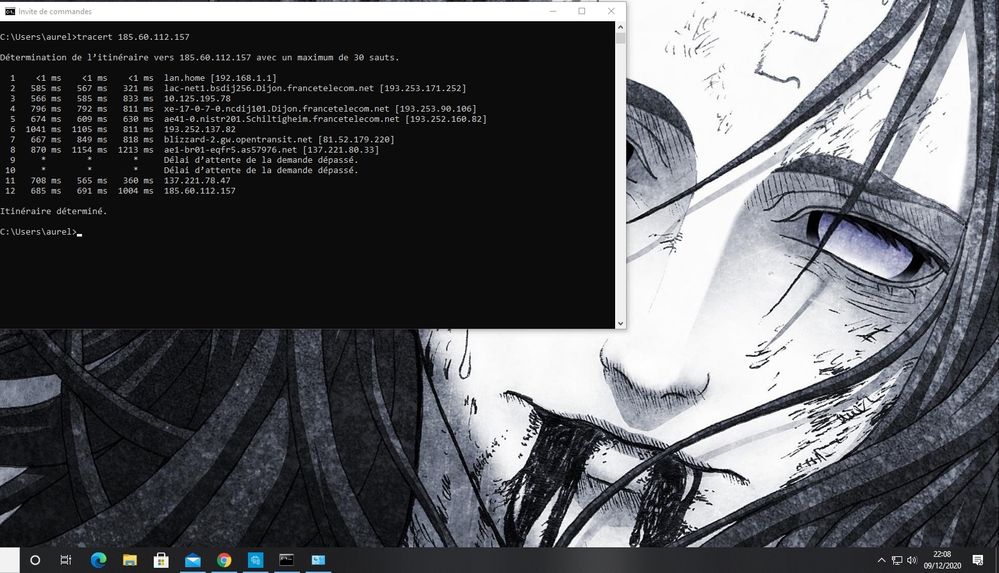The image size is (999, 573).
Task: Launch Google Chrome from the taskbar
Action: pyautogui.click(x=224, y=560)
